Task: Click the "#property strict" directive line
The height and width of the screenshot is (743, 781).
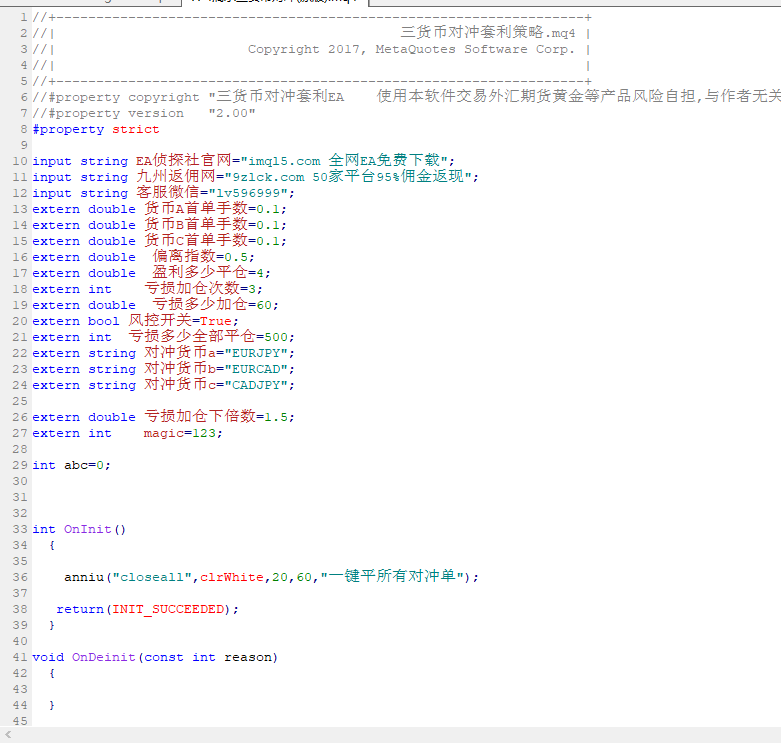Action: 95,129
